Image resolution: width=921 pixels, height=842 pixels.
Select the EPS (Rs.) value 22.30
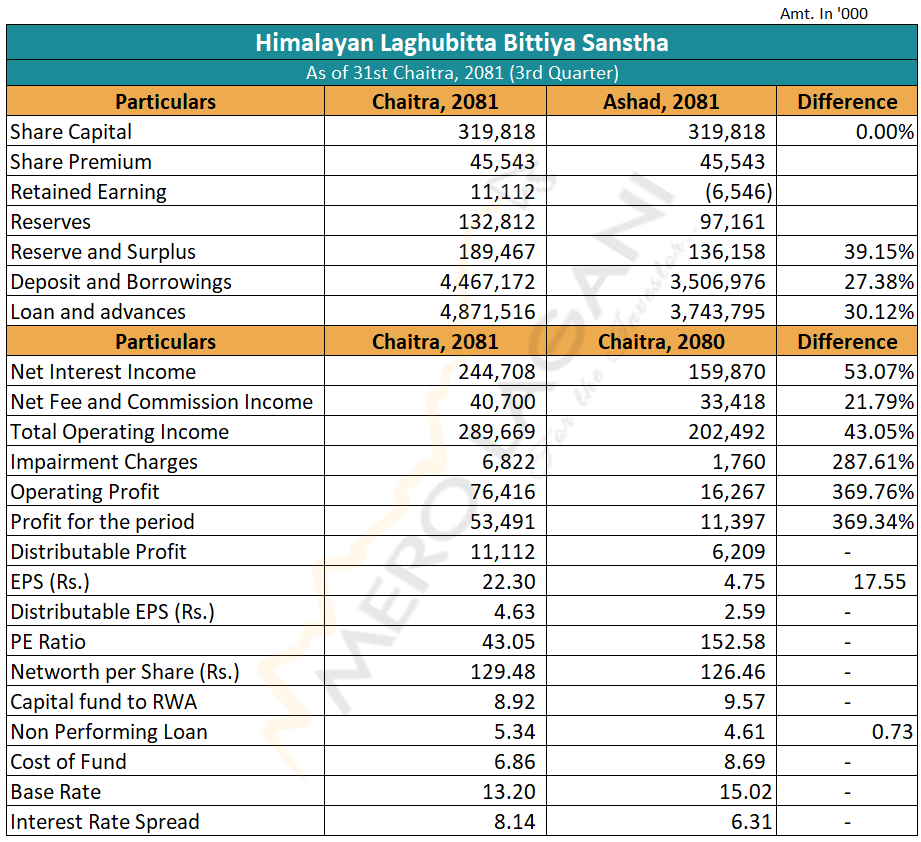(509, 582)
